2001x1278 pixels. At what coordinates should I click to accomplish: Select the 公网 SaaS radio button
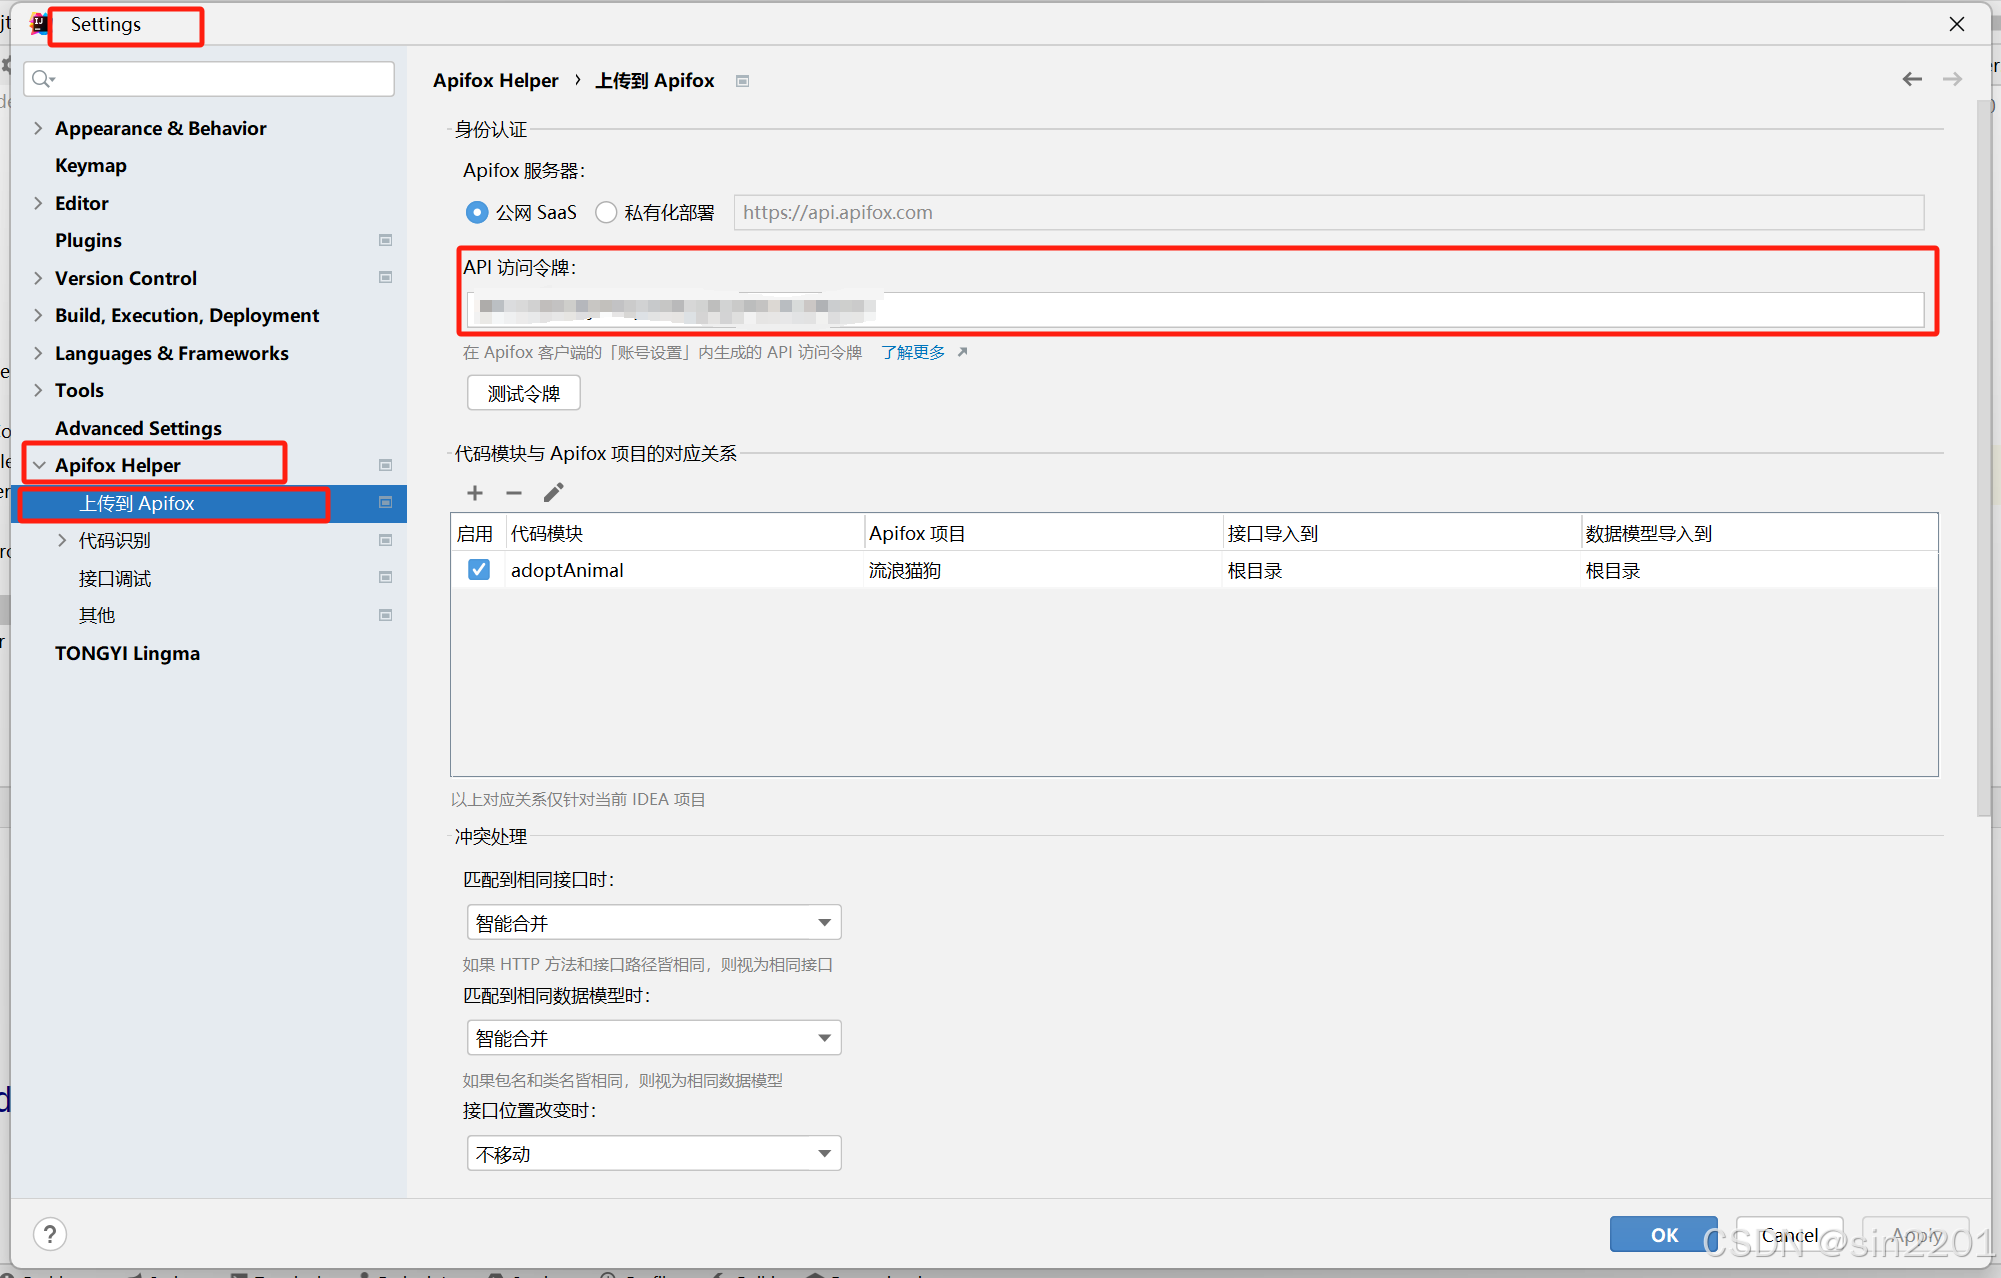tap(478, 212)
